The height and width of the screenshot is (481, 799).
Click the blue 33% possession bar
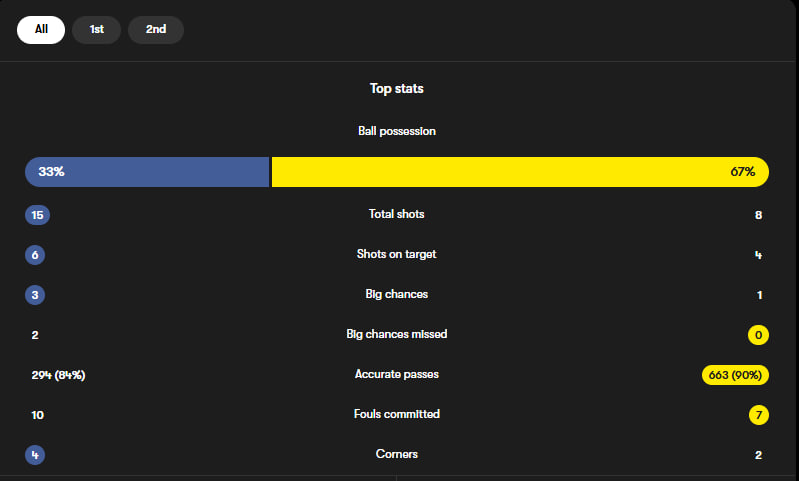tap(147, 172)
